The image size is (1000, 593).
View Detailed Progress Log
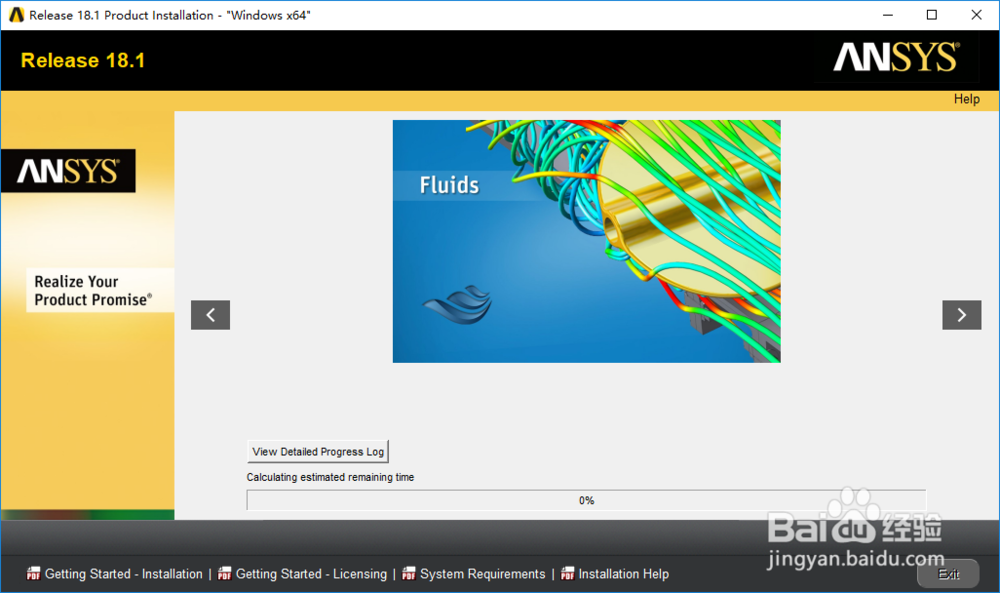[318, 451]
